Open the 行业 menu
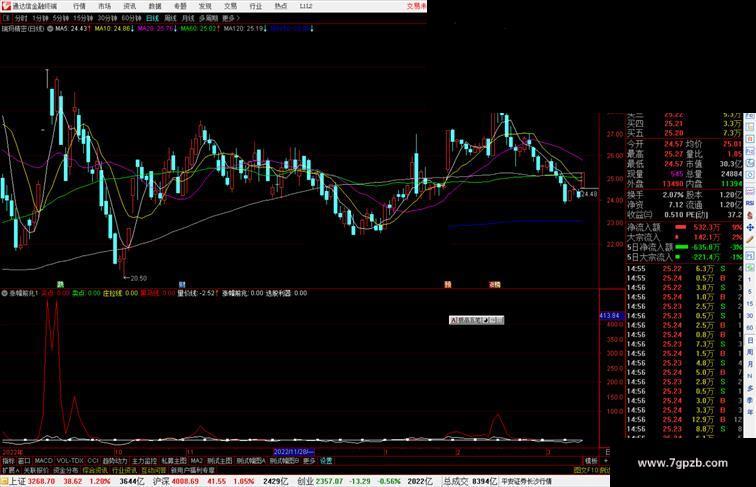The width and height of the screenshot is (756, 487). pos(256,6)
